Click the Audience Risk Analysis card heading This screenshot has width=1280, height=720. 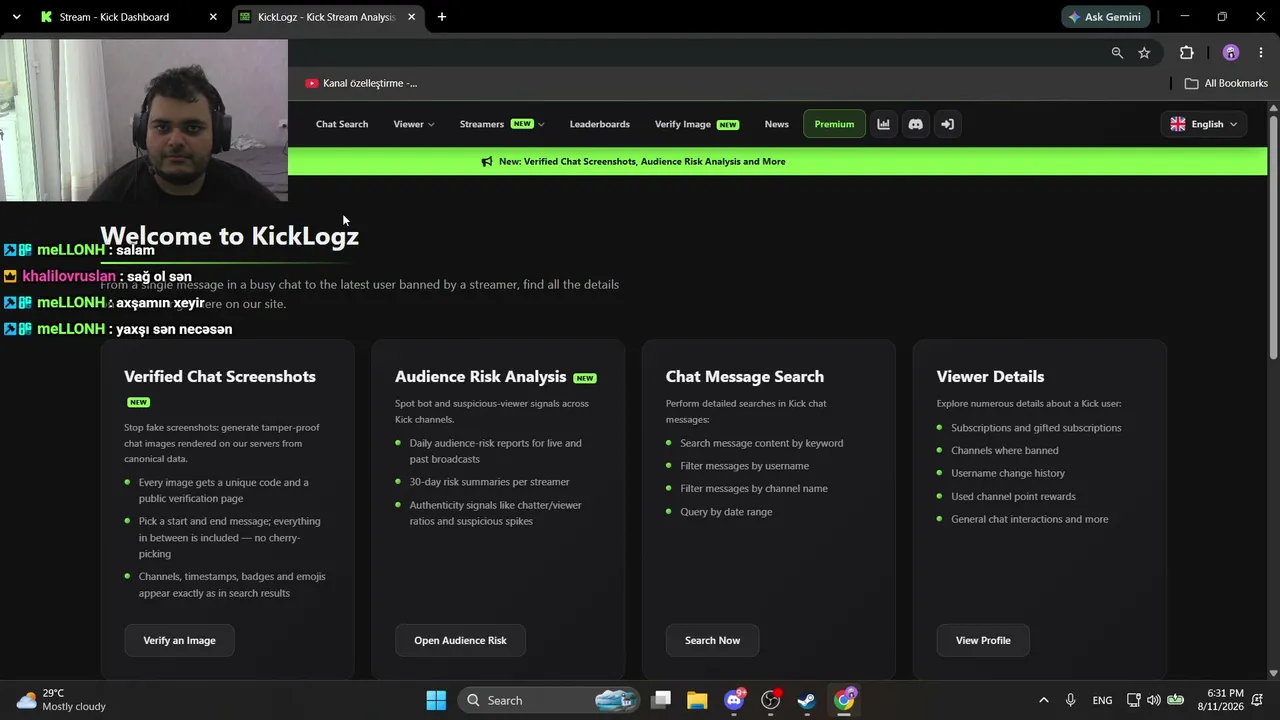point(480,377)
